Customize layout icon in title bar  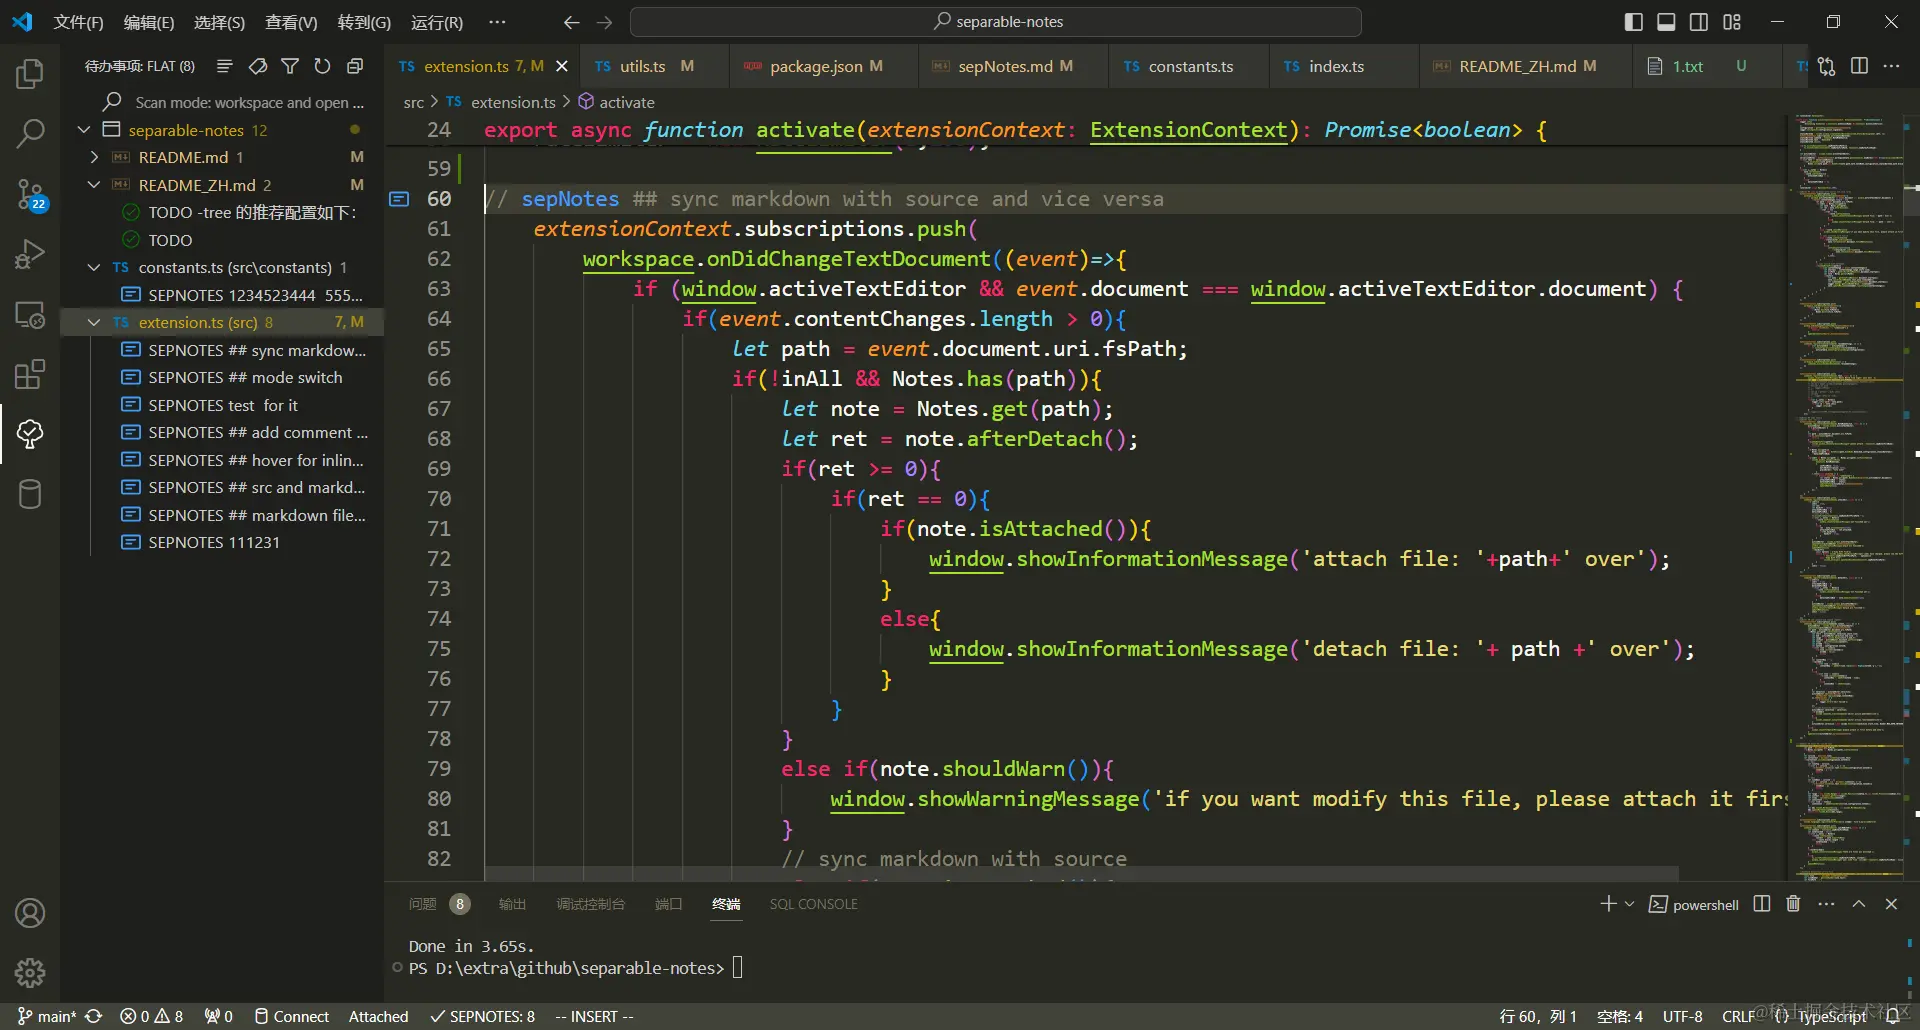1732,22
